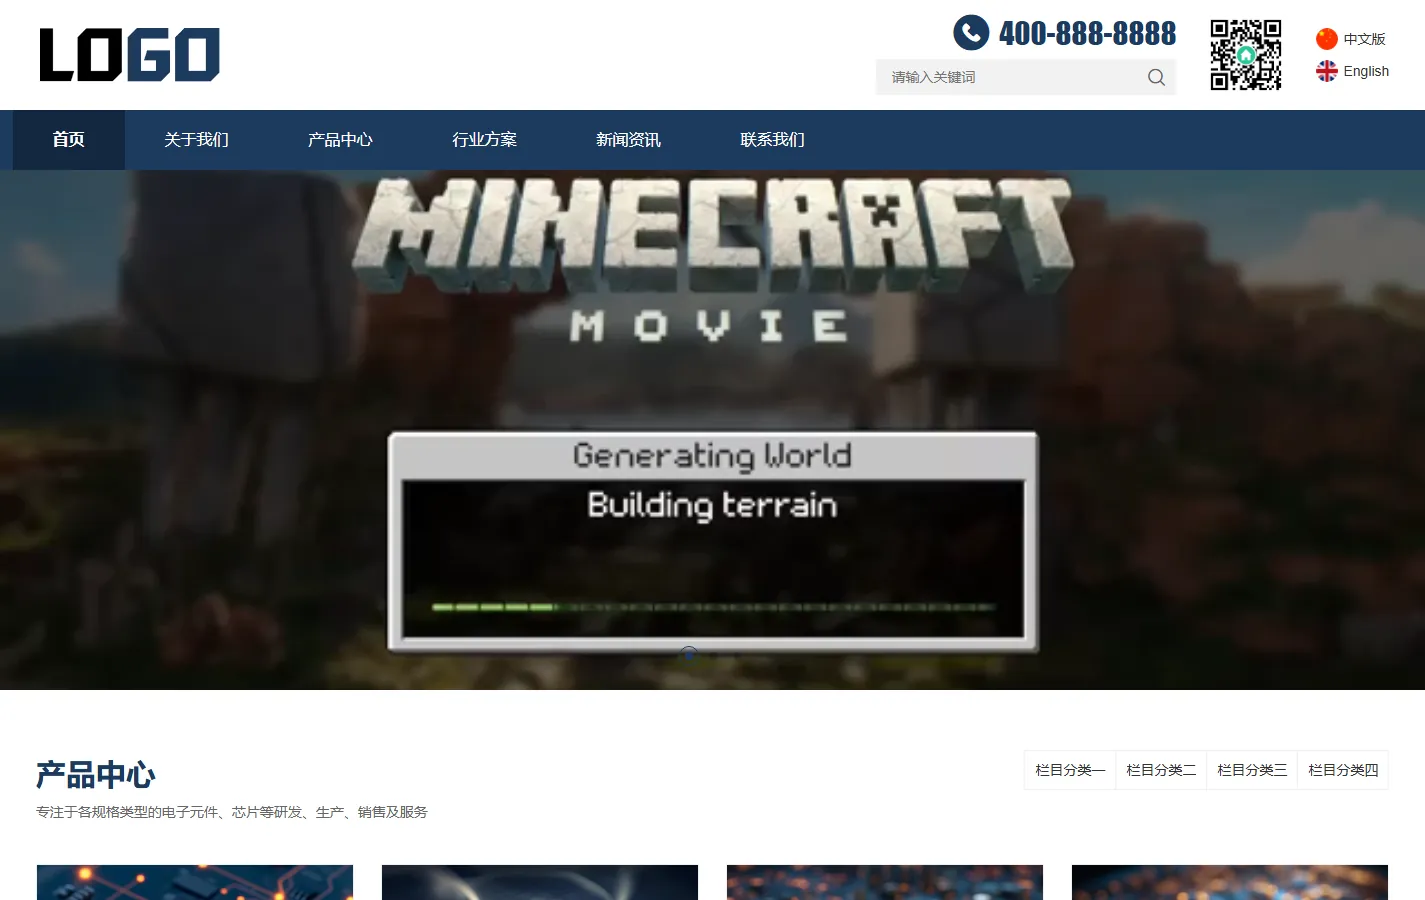Open the 关于我们 menu item

(x=196, y=140)
